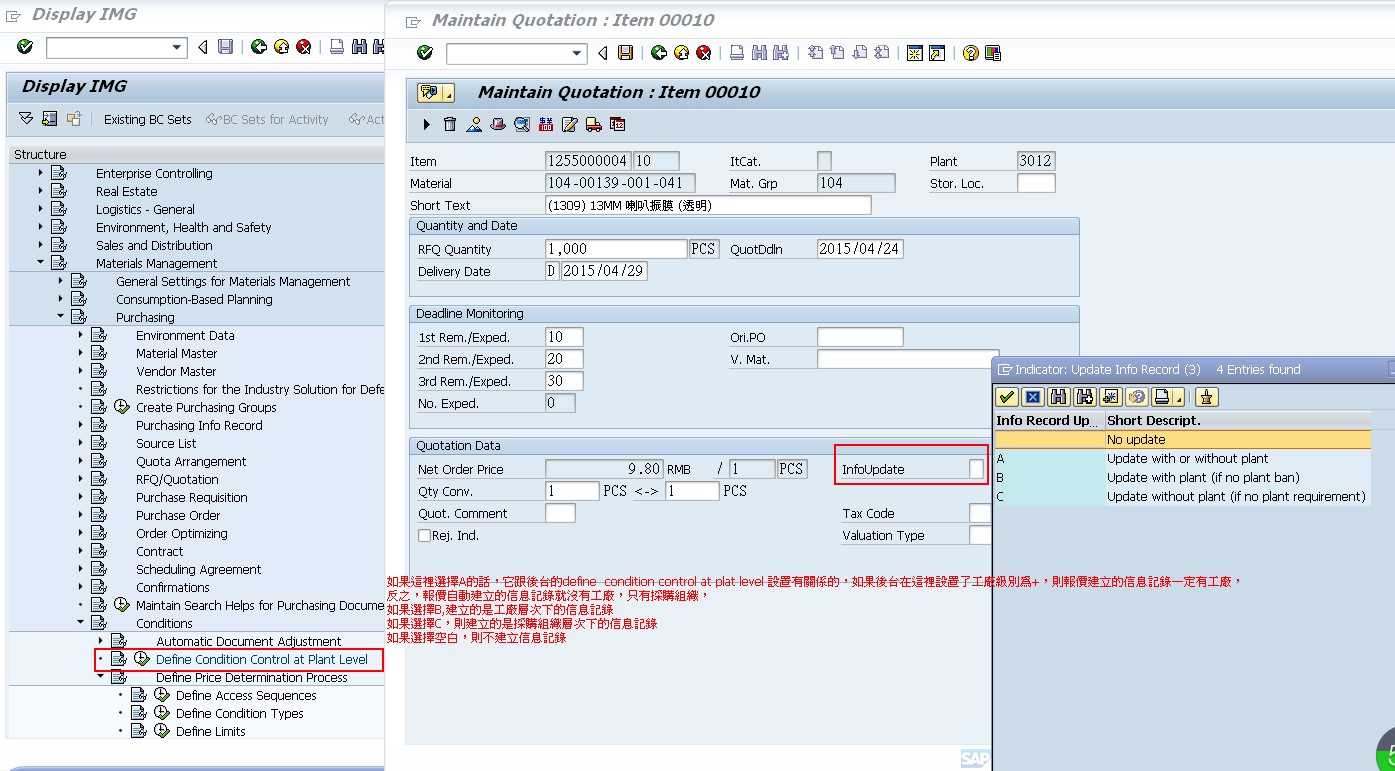Click execute clock icon beside Define Condition Types

click(162, 713)
